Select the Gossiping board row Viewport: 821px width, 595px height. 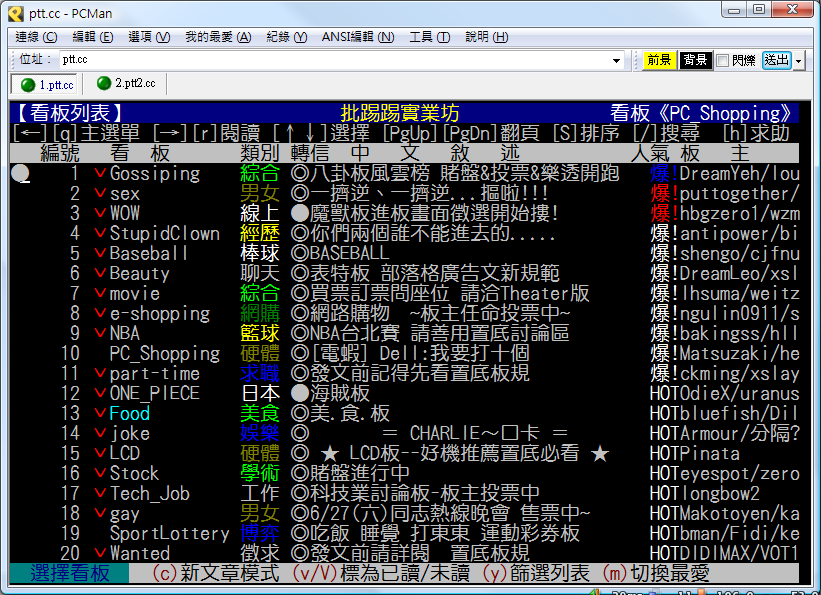(x=404, y=173)
